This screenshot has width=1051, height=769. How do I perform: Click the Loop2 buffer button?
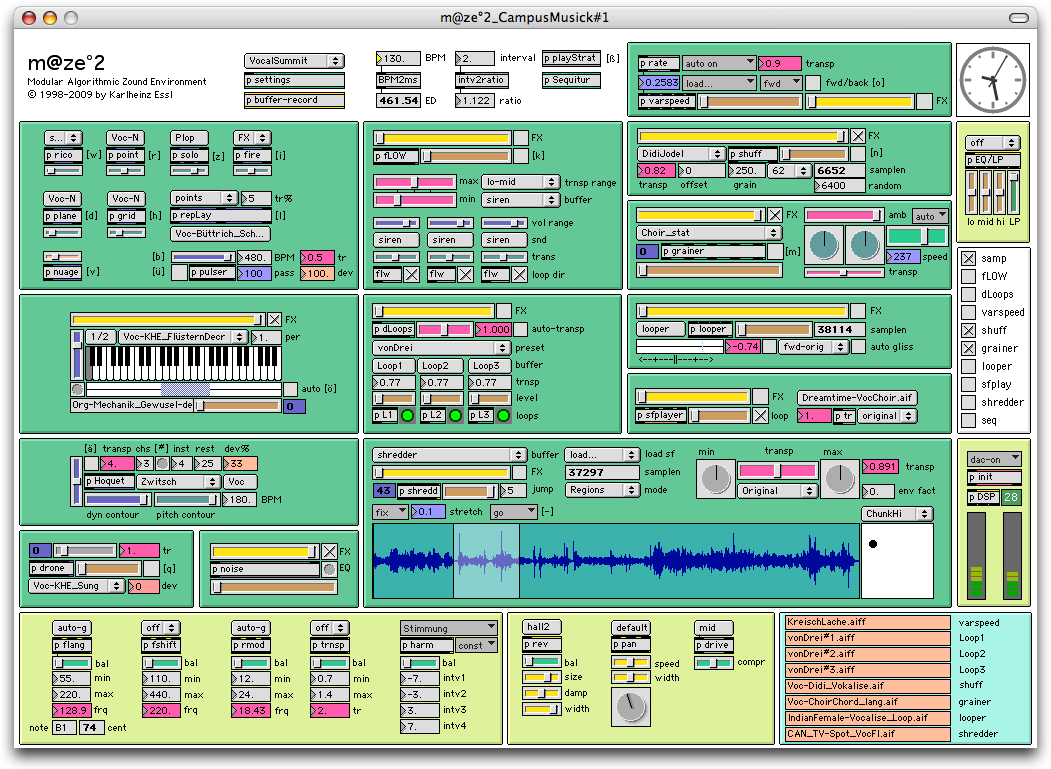[440, 365]
